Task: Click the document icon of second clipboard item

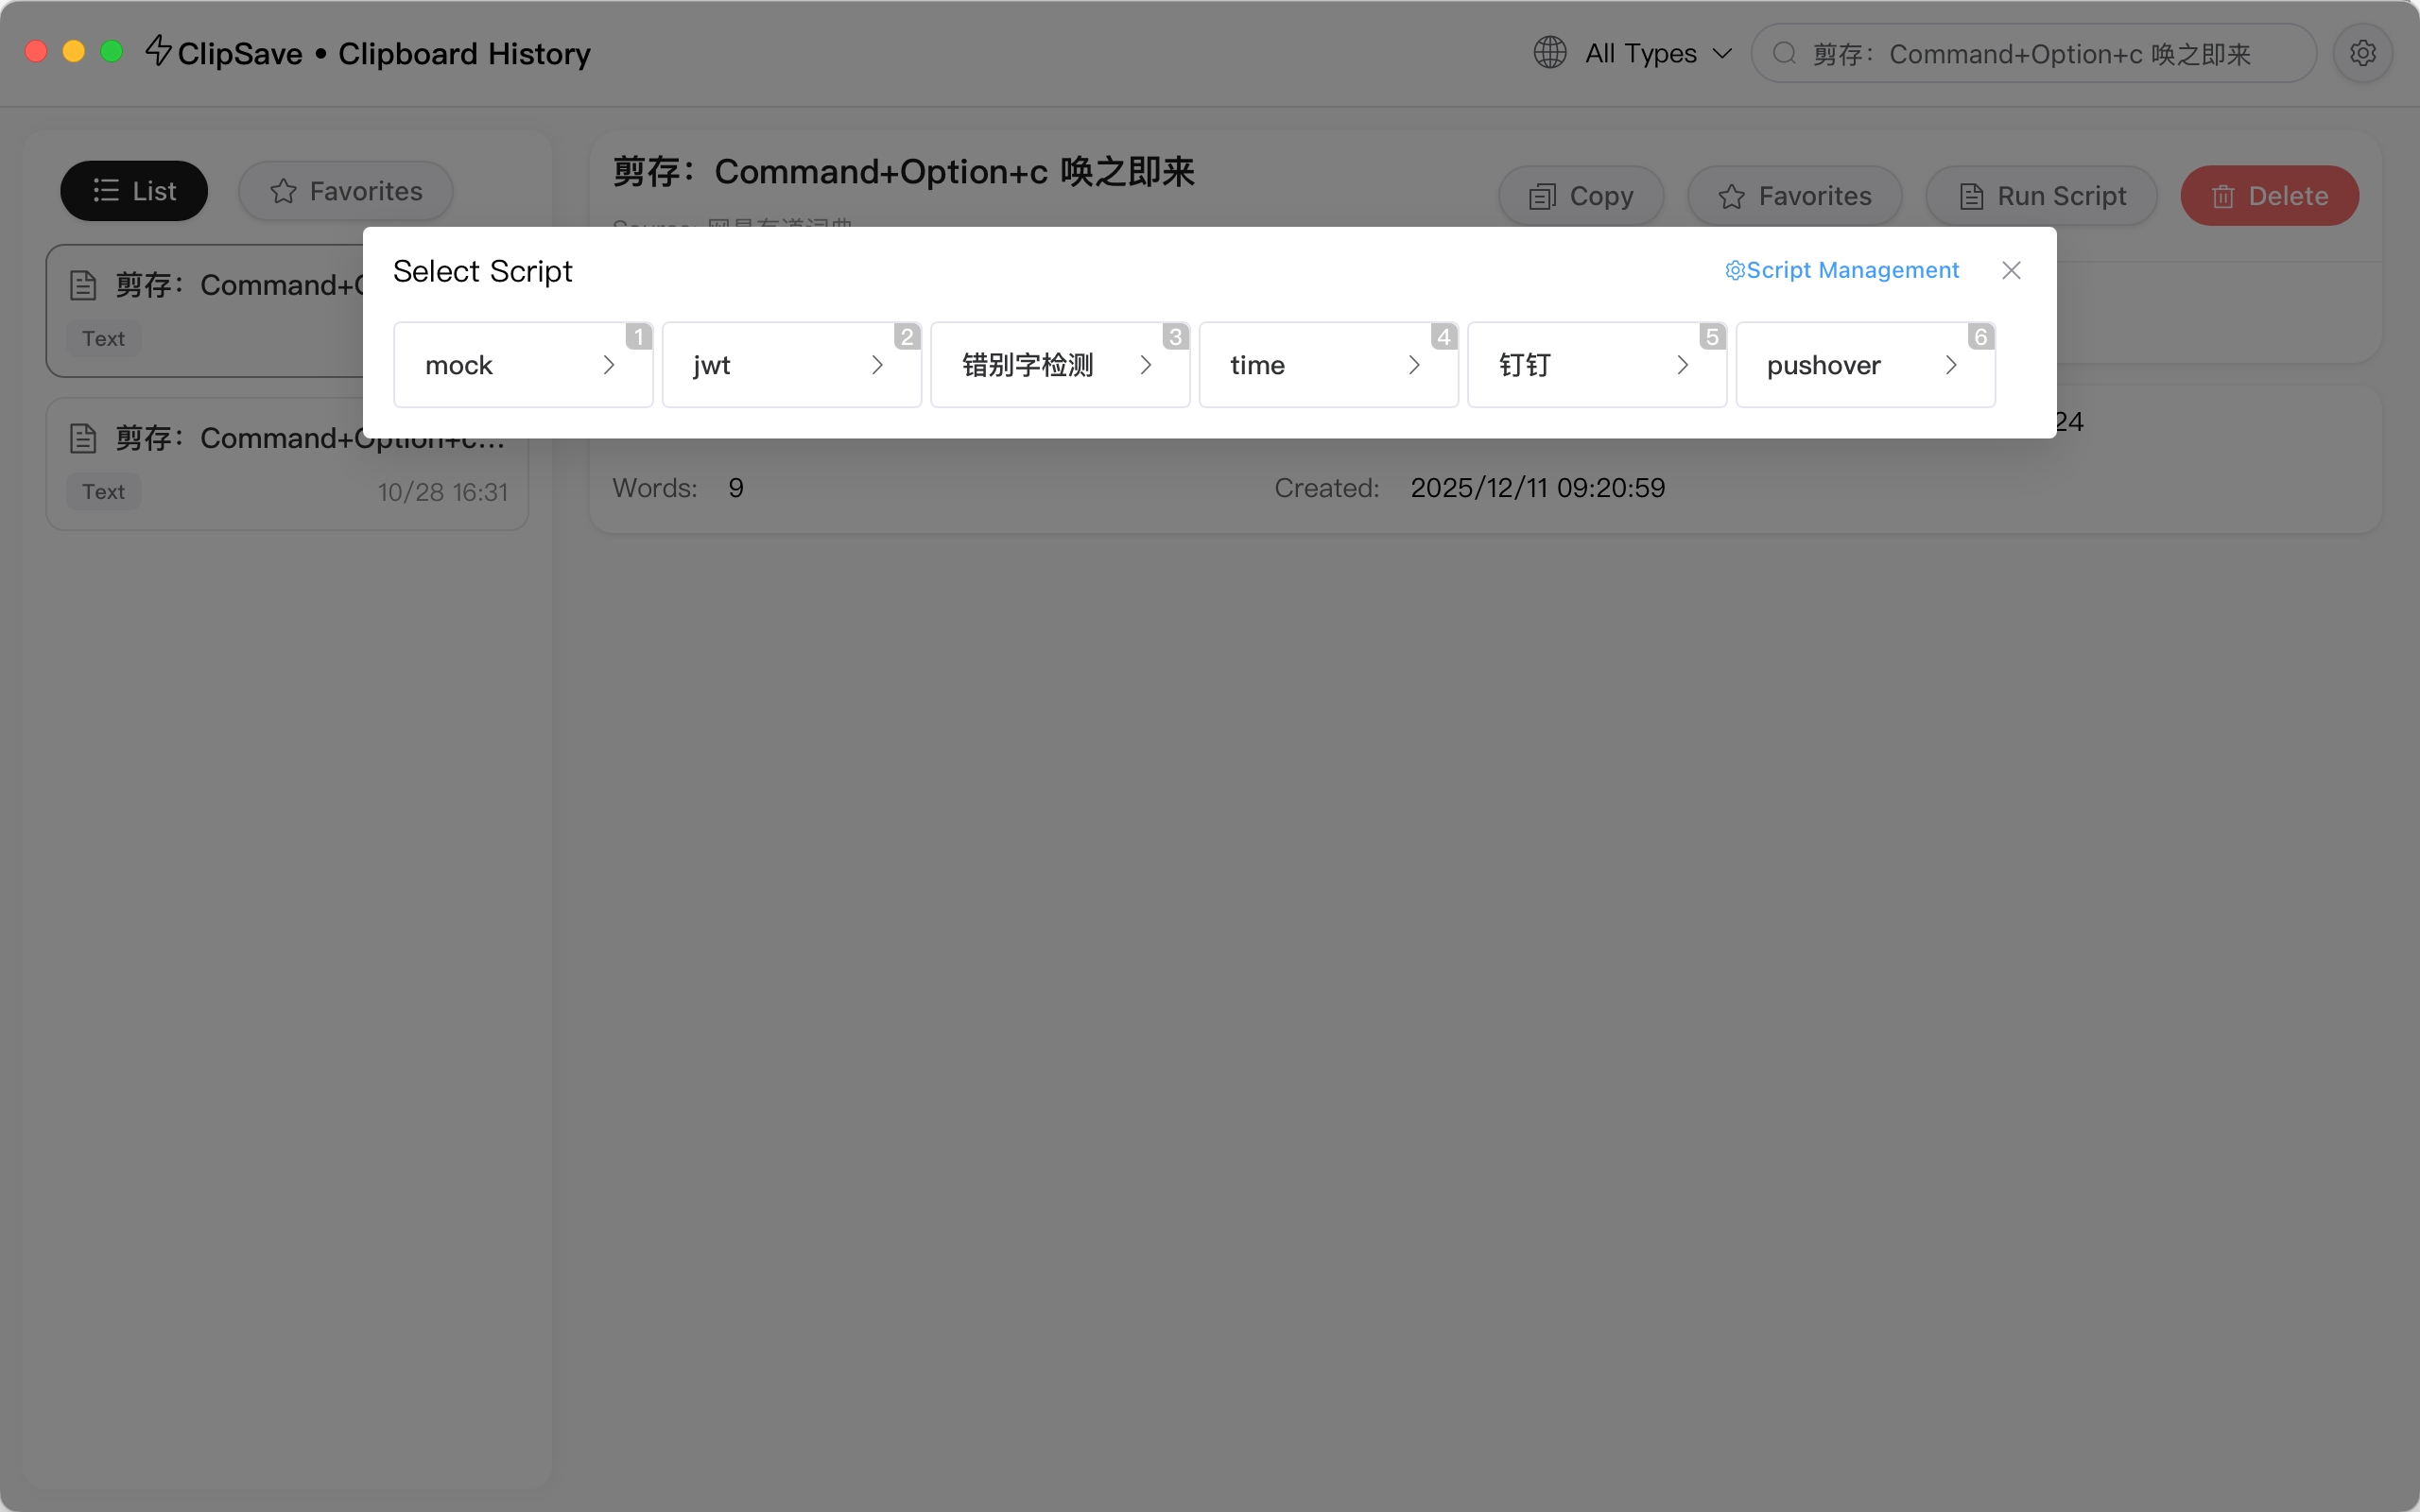Action: pos(83,438)
